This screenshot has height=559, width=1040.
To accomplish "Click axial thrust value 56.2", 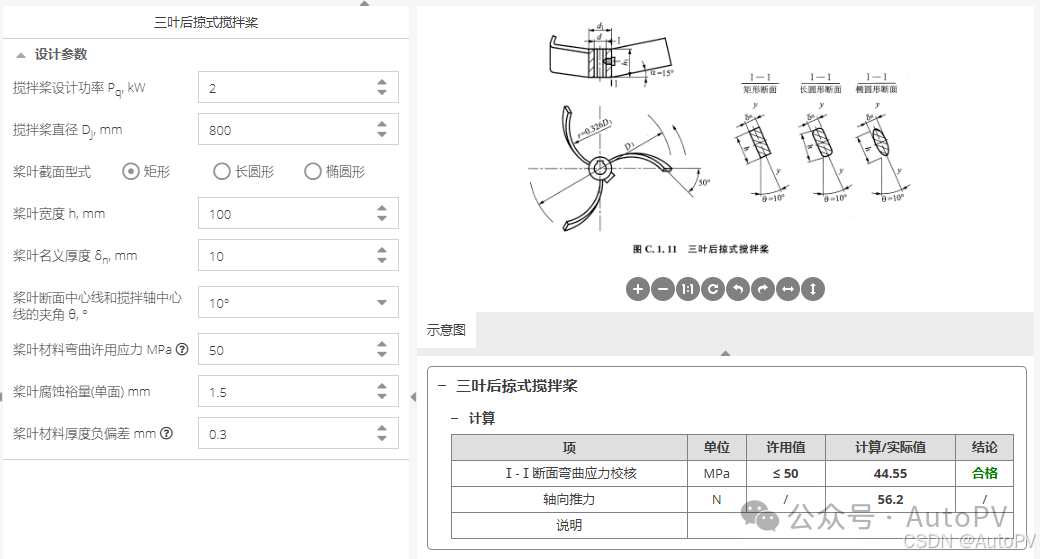I will coord(890,499).
